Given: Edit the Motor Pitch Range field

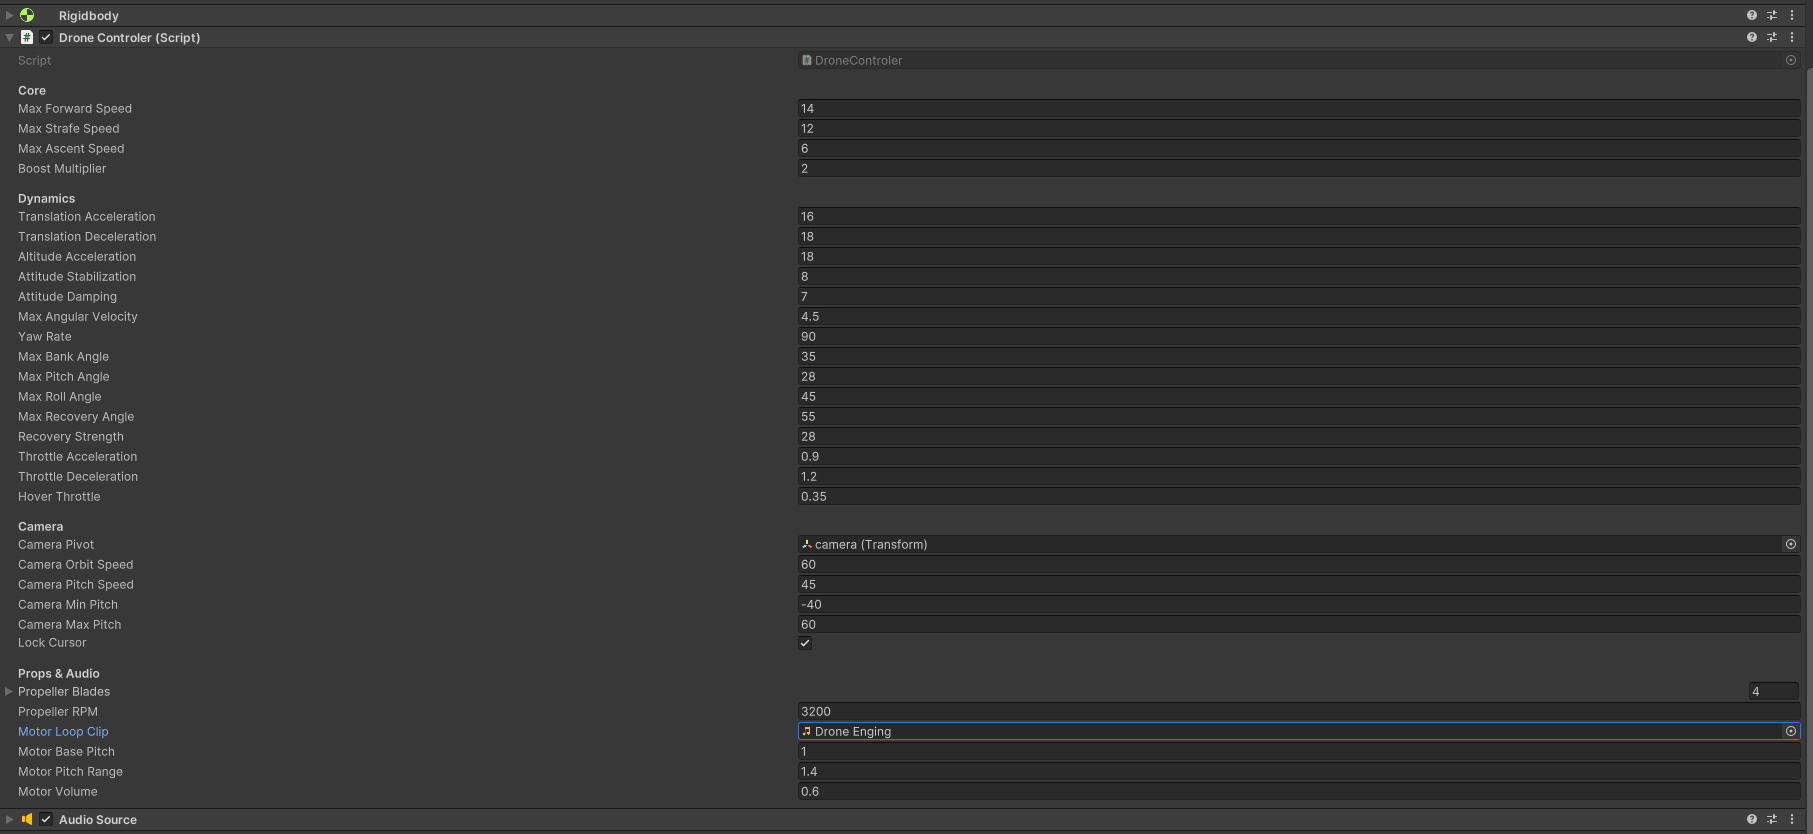Looking at the screenshot, I should click(x=1299, y=771).
